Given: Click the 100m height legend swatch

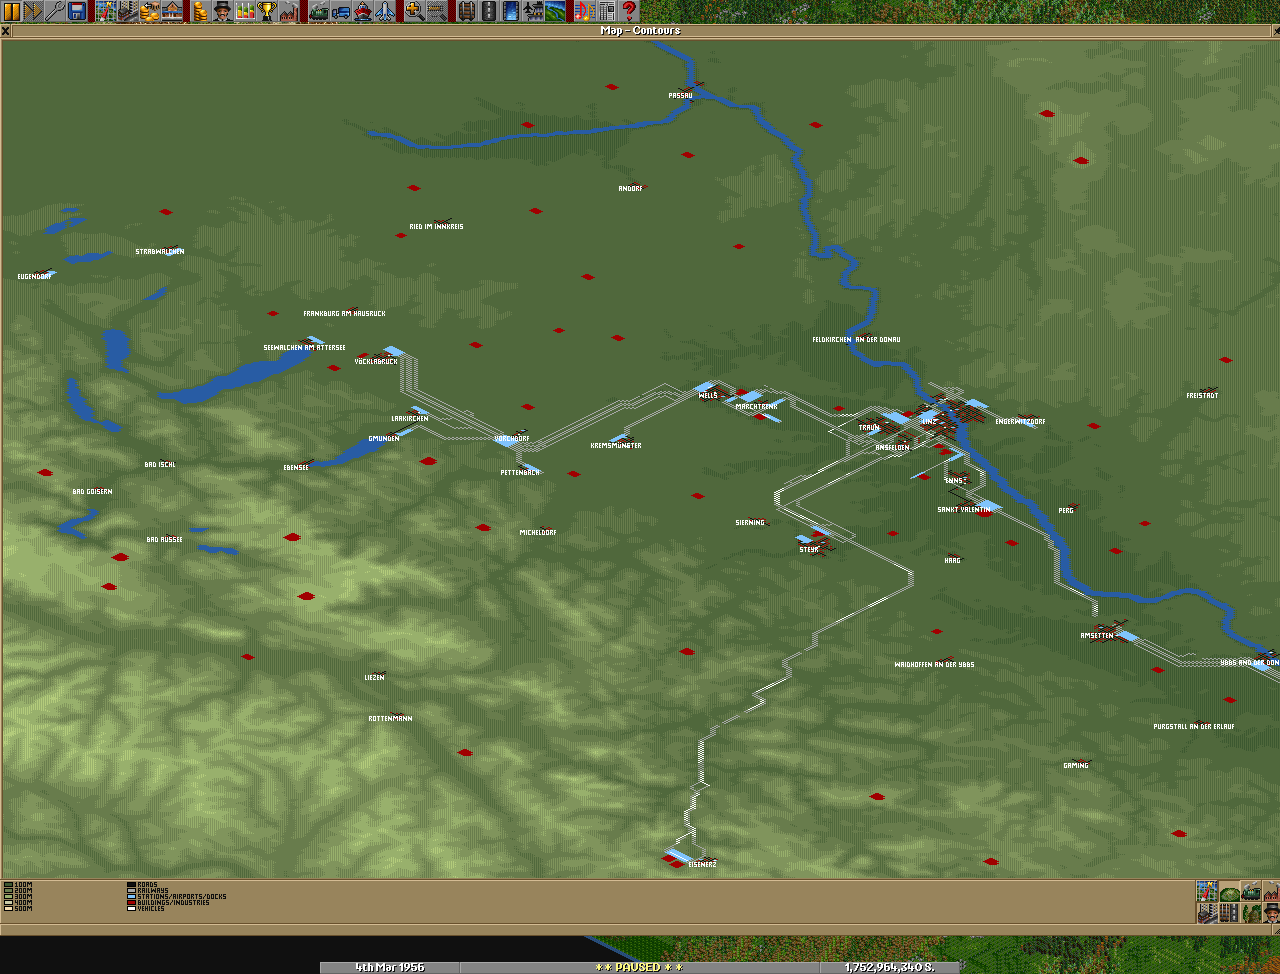Looking at the screenshot, I should (8, 885).
